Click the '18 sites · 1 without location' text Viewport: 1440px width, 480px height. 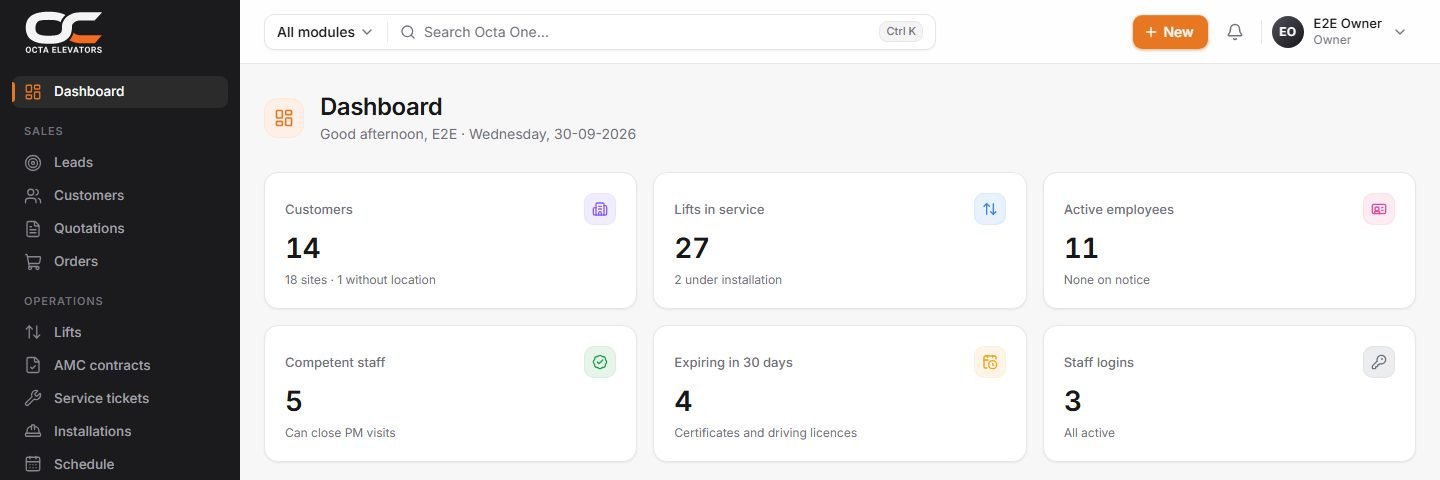(360, 280)
